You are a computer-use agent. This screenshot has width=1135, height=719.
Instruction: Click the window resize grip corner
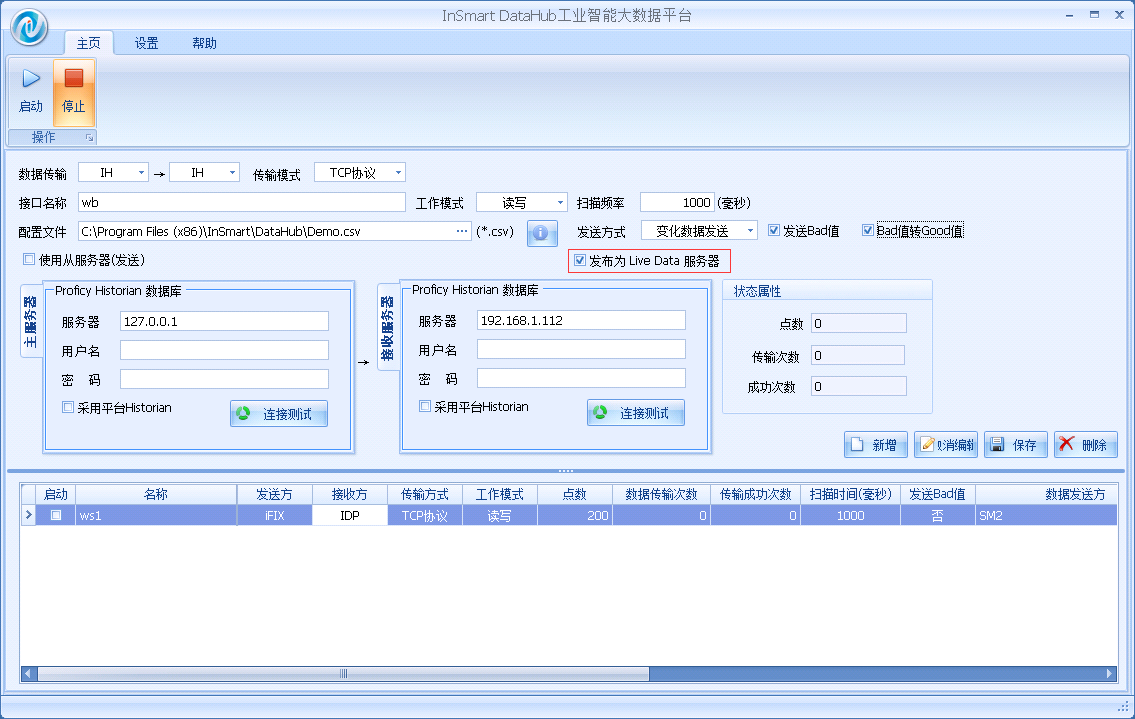point(1124,707)
